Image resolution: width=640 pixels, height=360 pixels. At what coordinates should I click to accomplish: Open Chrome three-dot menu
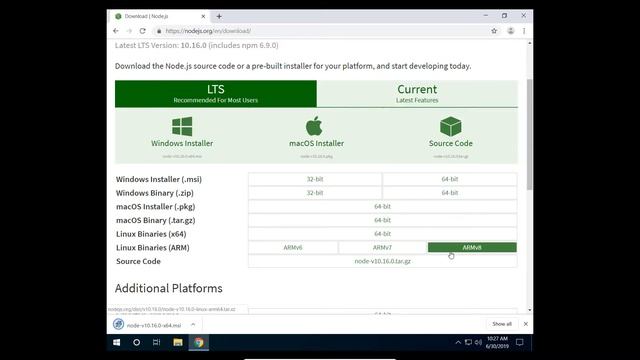pos(524,31)
